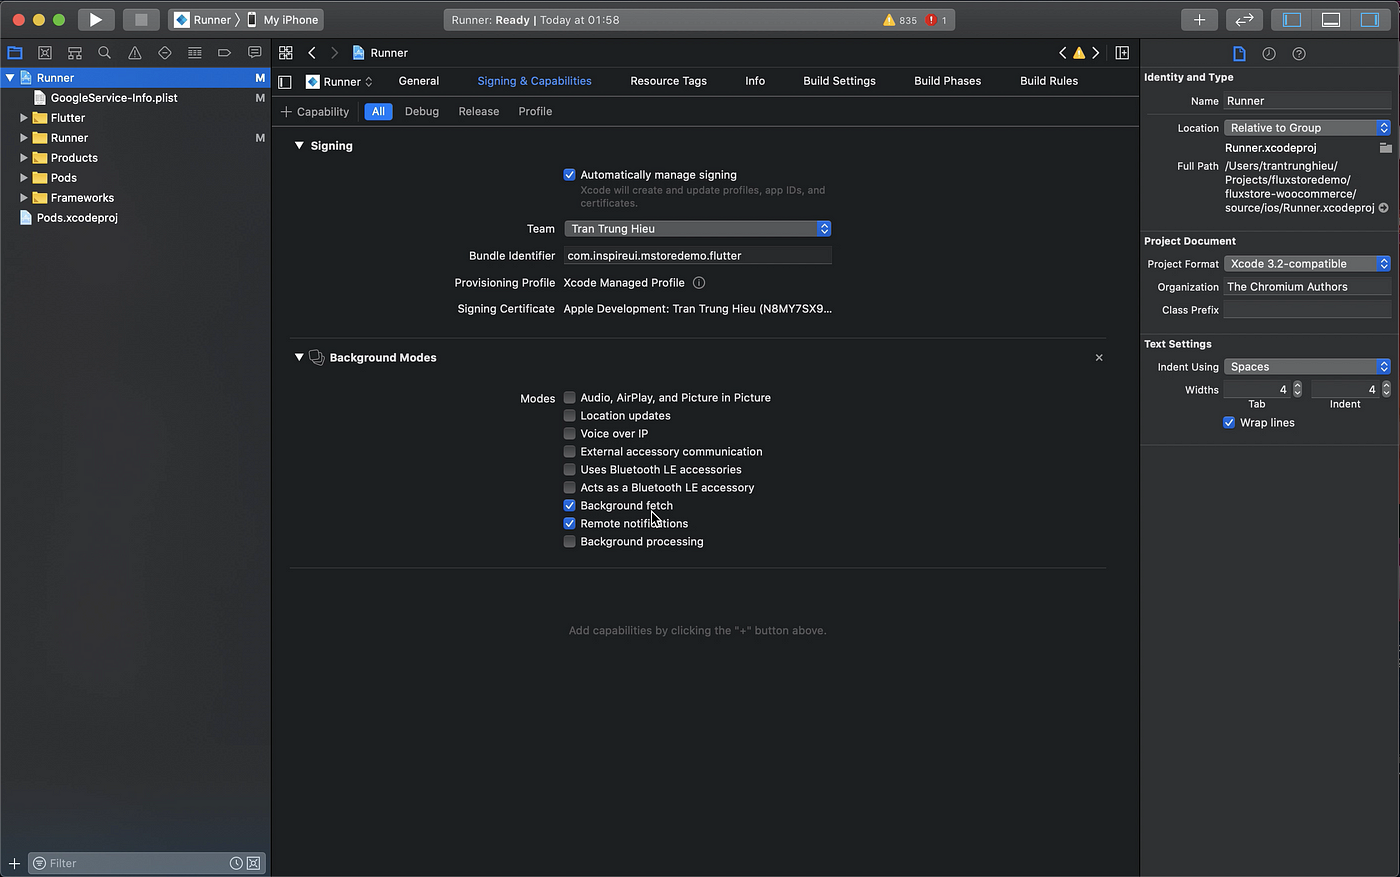Open the Library with the plus button
Viewport: 1400px width, 877px height.
pyautogui.click(x=1199, y=19)
